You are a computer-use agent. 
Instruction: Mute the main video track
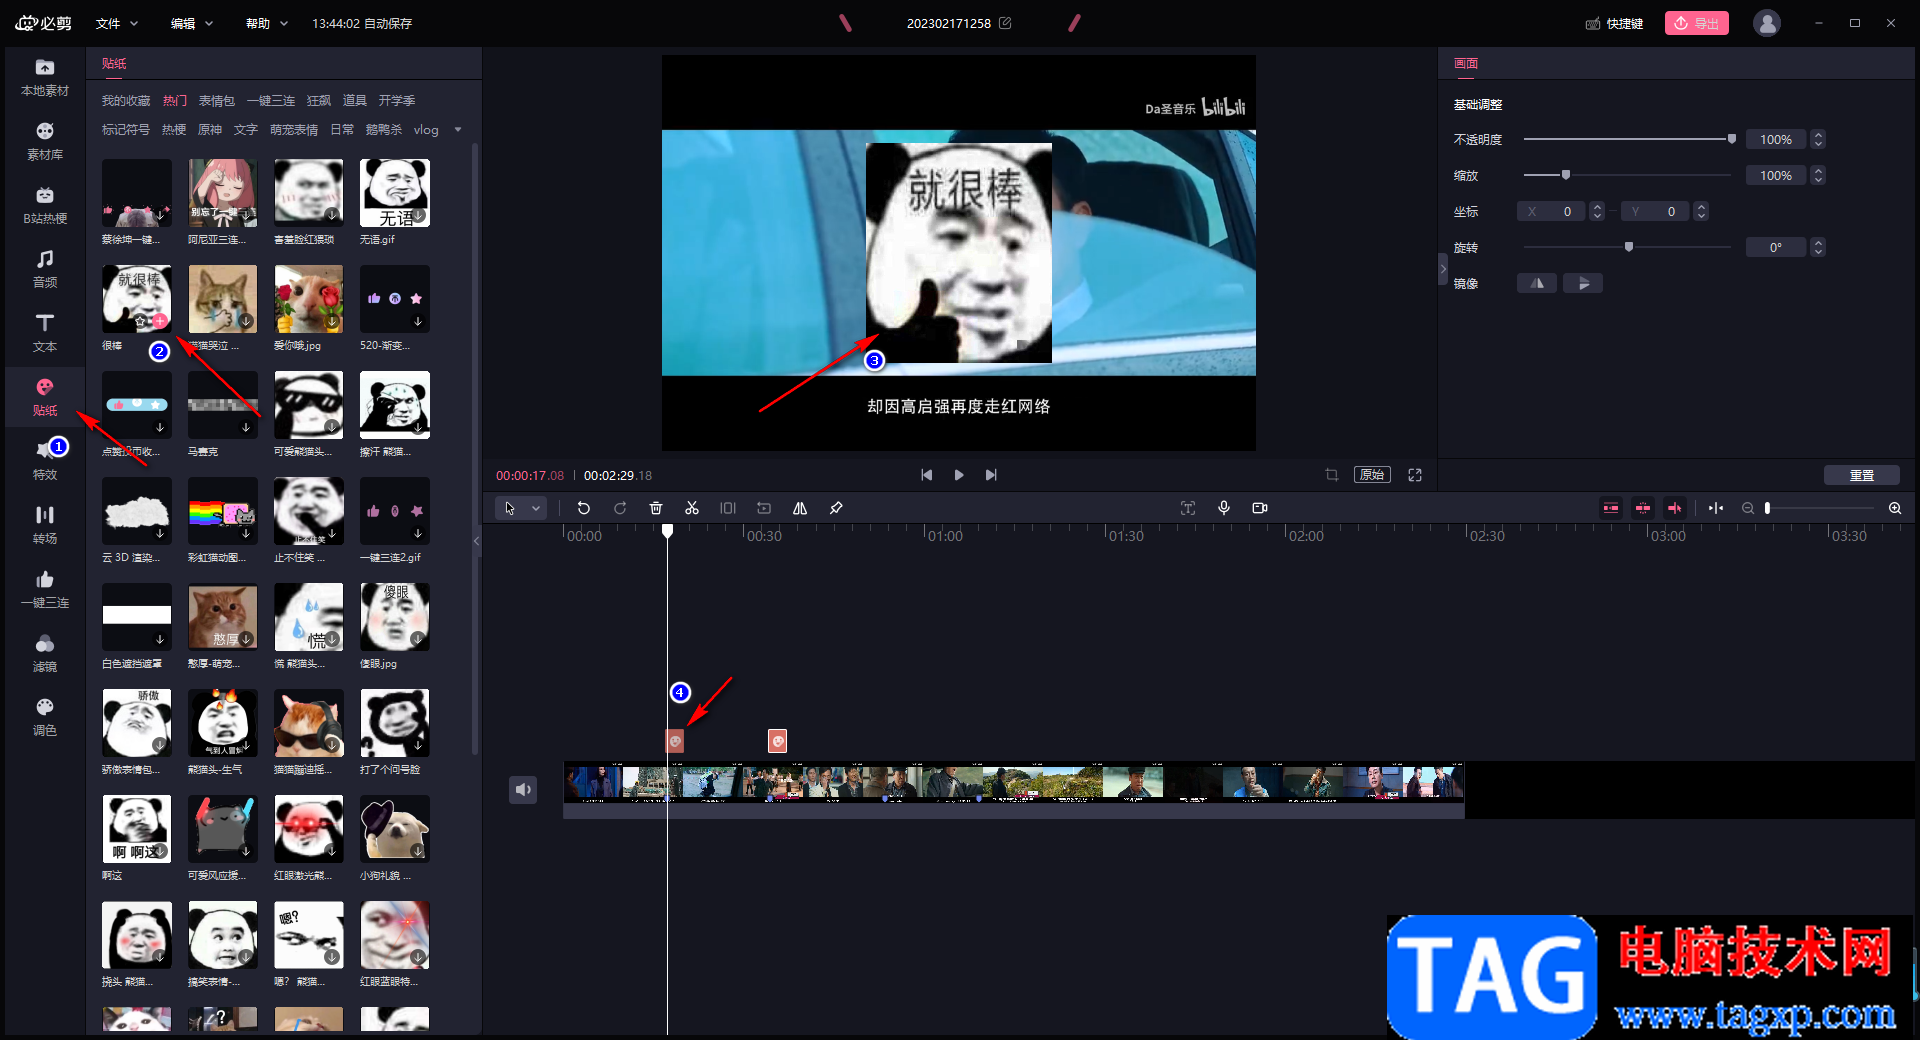pyautogui.click(x=523, y=790)
